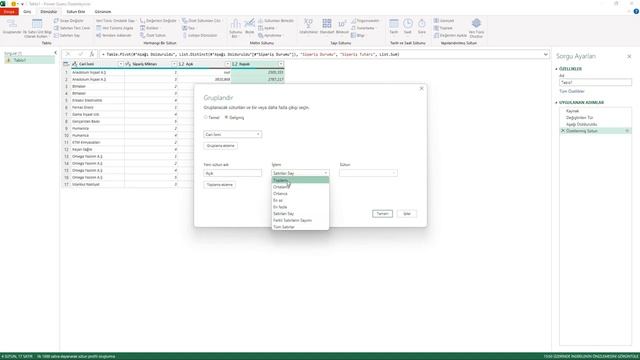Open the Sipariş Miktarı column filter dropdown
Screen dimensions: 640x360
(x=174, y=64)
